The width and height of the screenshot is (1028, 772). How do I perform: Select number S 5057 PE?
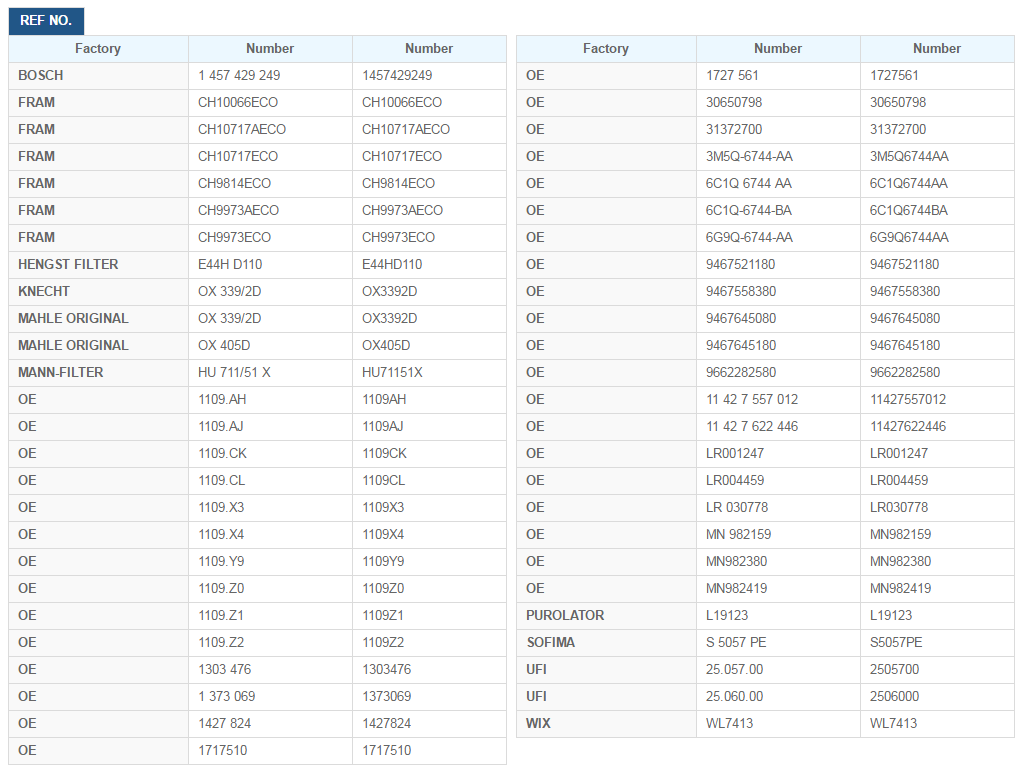736,642
